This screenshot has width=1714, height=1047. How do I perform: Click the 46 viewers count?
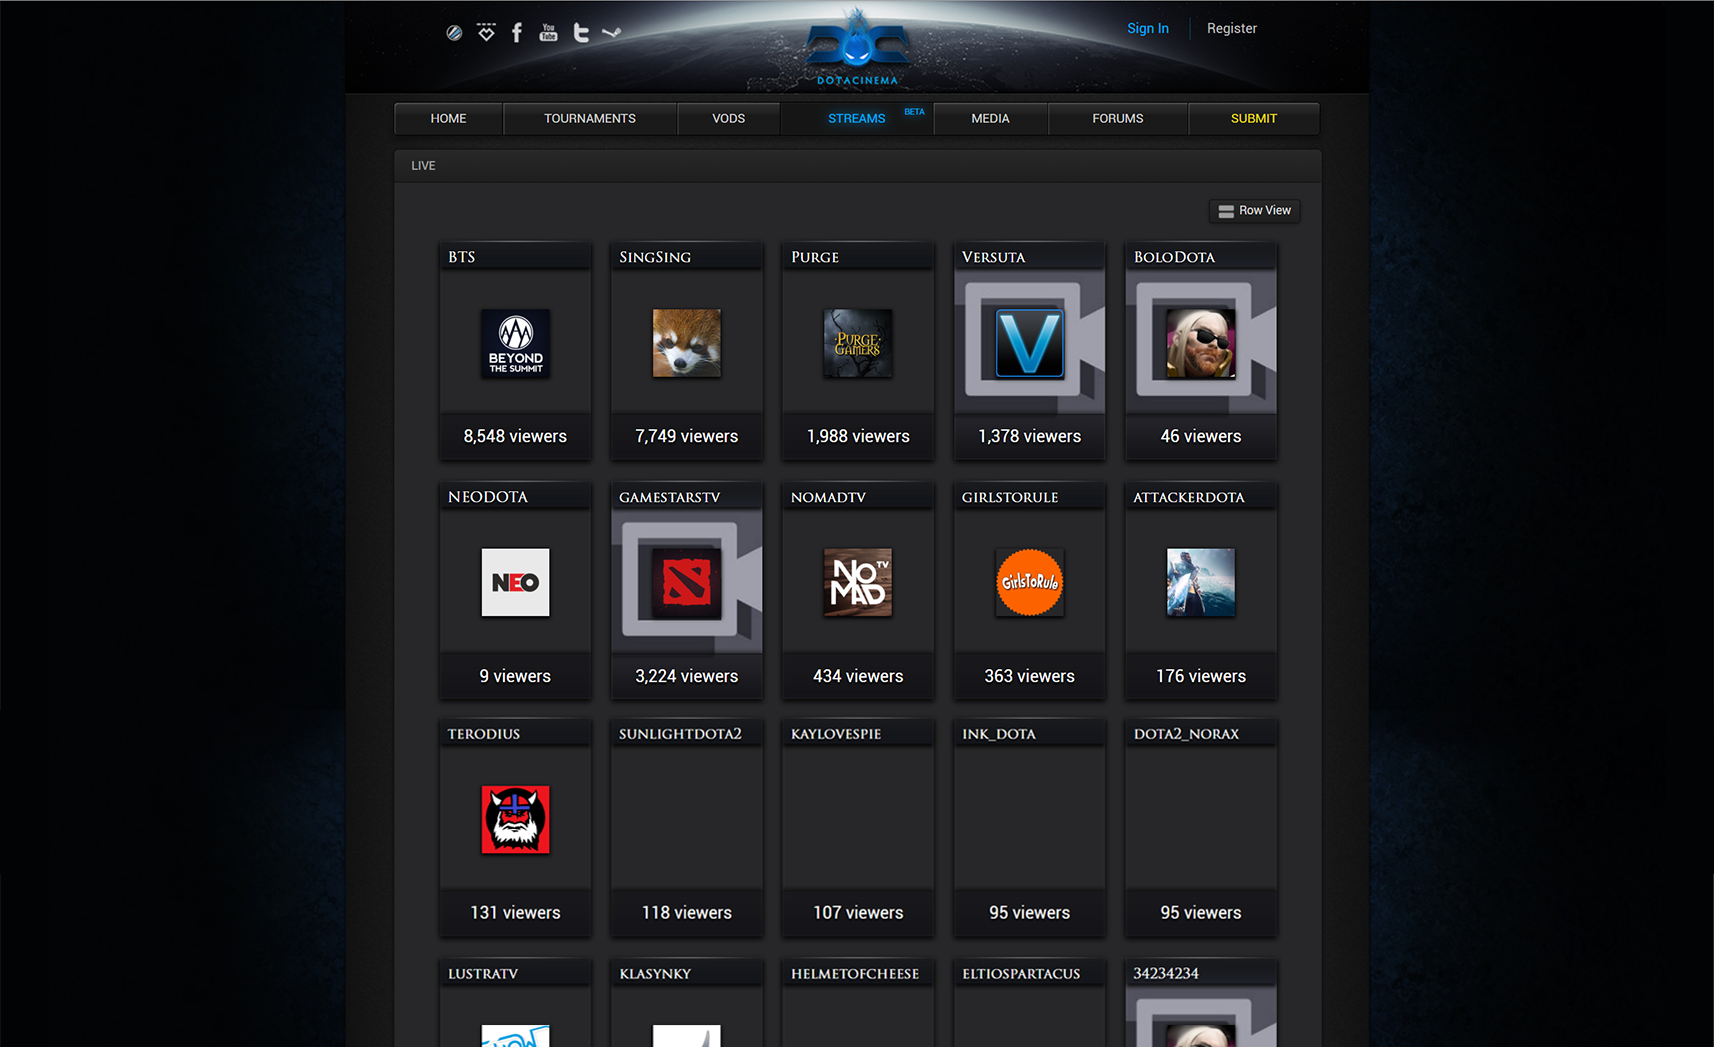point(1200,436)
